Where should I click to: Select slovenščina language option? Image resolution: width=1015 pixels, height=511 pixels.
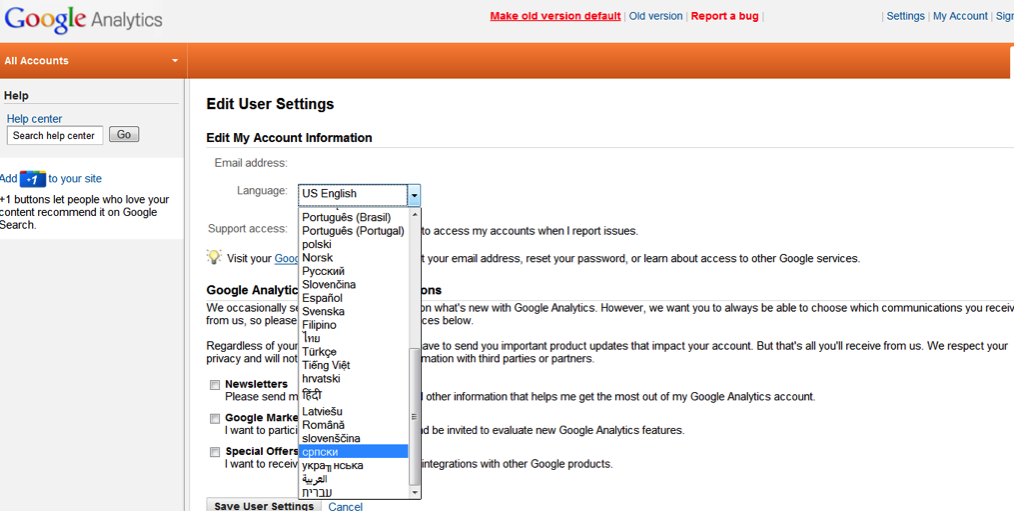pyautogui.click(x=353, y=438)
